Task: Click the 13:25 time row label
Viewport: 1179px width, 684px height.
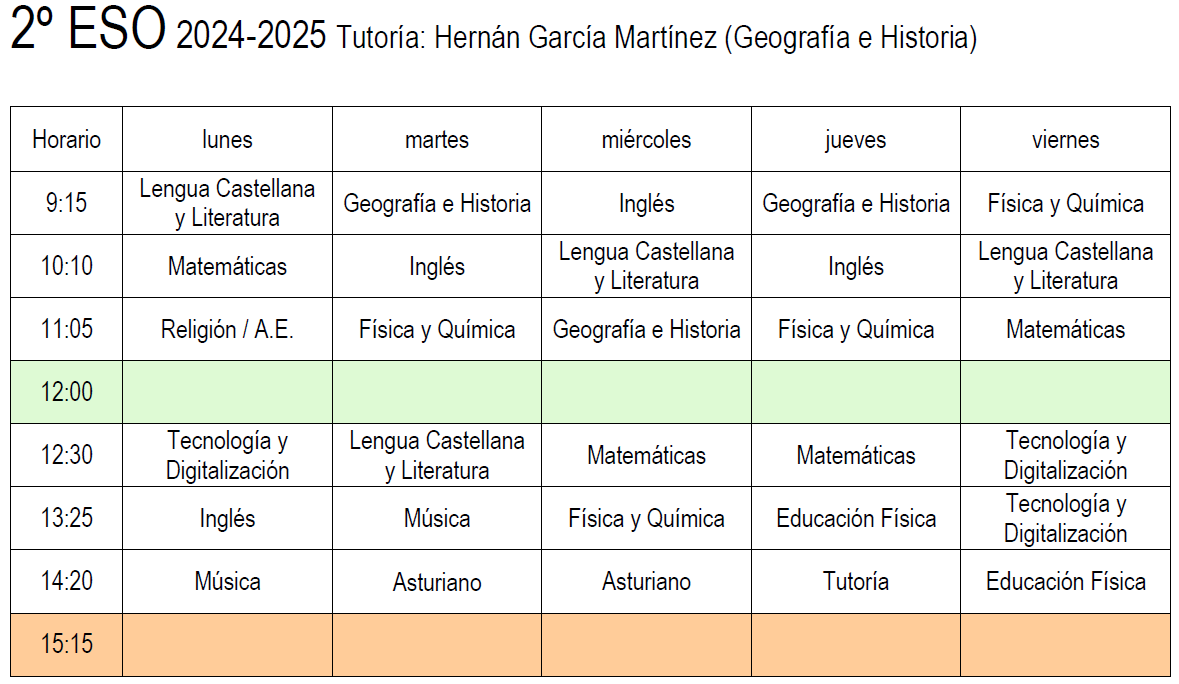Action: tap(66, 518)
